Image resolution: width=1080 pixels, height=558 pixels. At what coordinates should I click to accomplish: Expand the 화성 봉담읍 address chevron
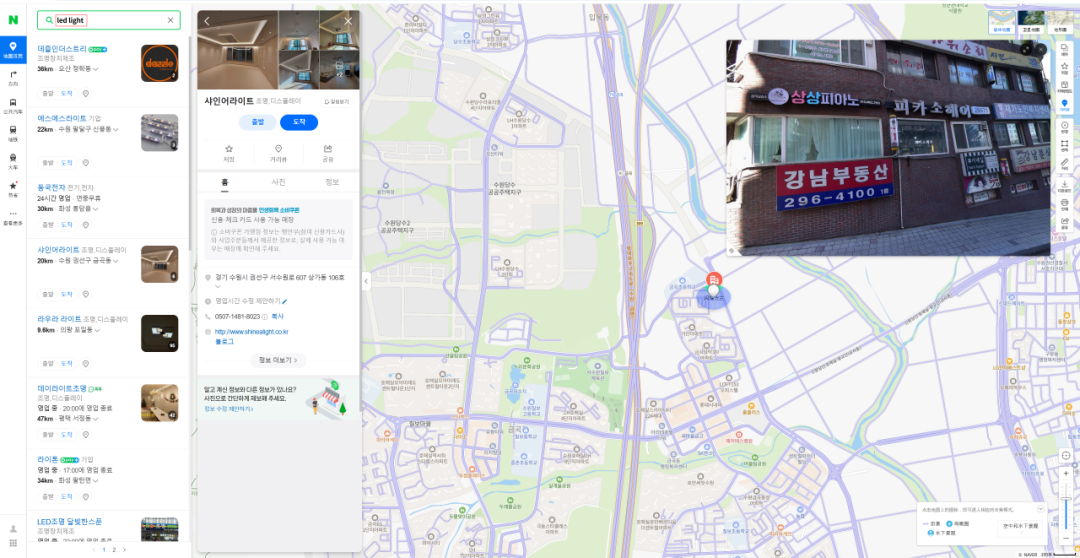pyautogui.click(x=96, y=209)
